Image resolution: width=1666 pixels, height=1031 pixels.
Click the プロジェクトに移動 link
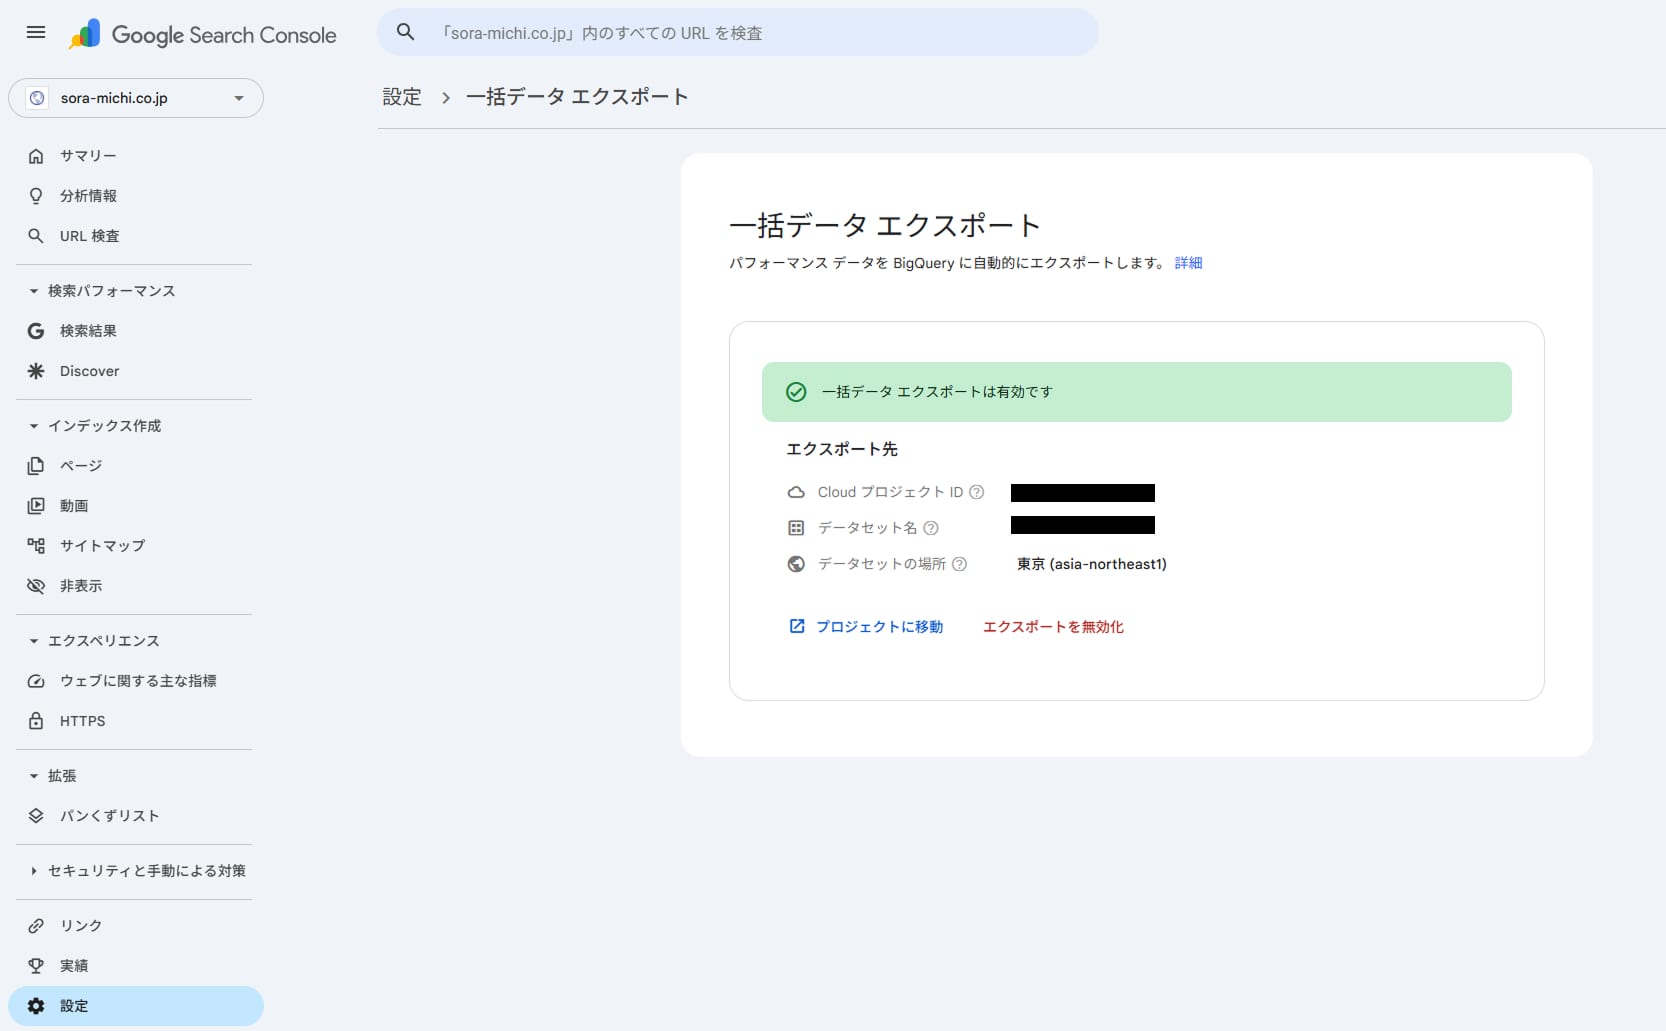879,627
